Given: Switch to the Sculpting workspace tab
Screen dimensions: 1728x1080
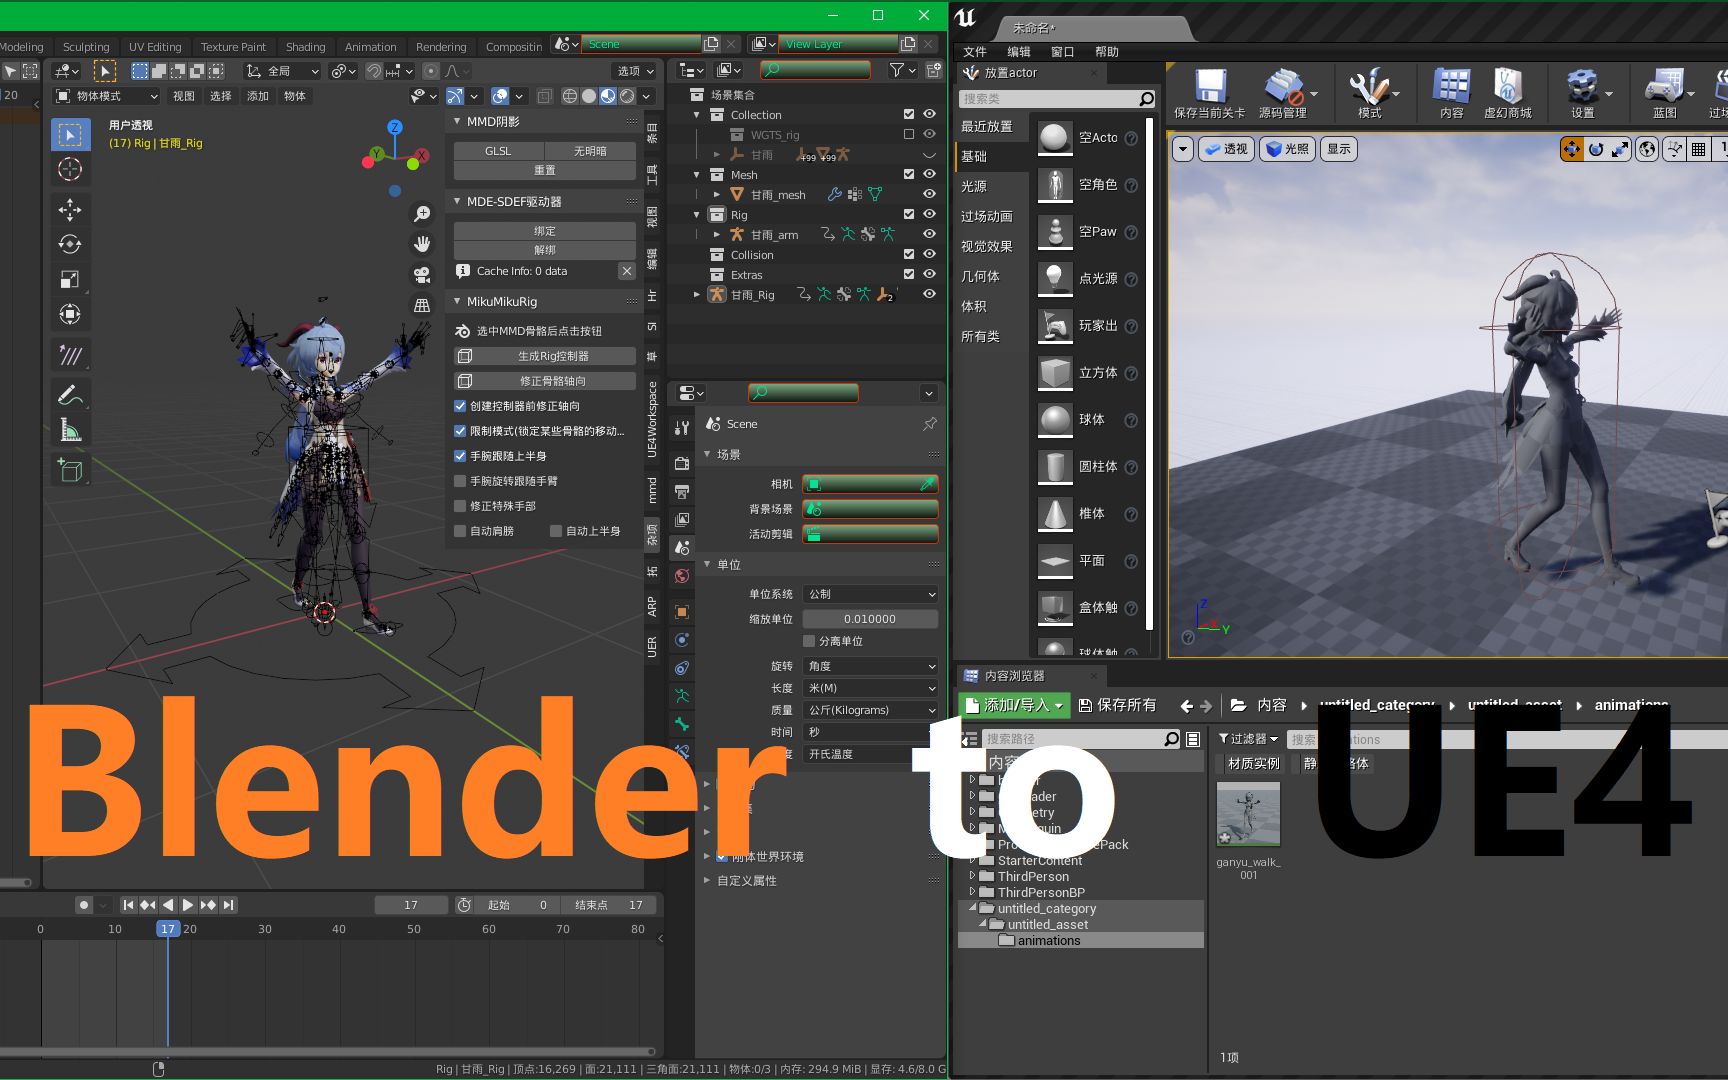Looking at the screenshot, I should [86, 46].
